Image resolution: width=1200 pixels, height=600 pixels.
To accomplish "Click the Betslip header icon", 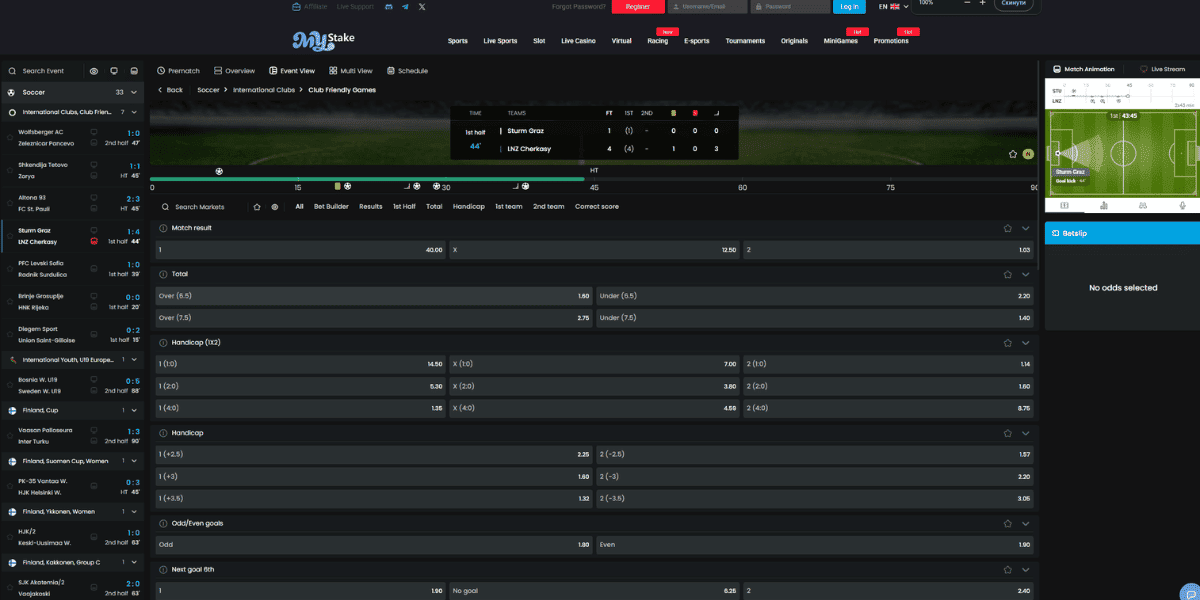I will 1054,233.
